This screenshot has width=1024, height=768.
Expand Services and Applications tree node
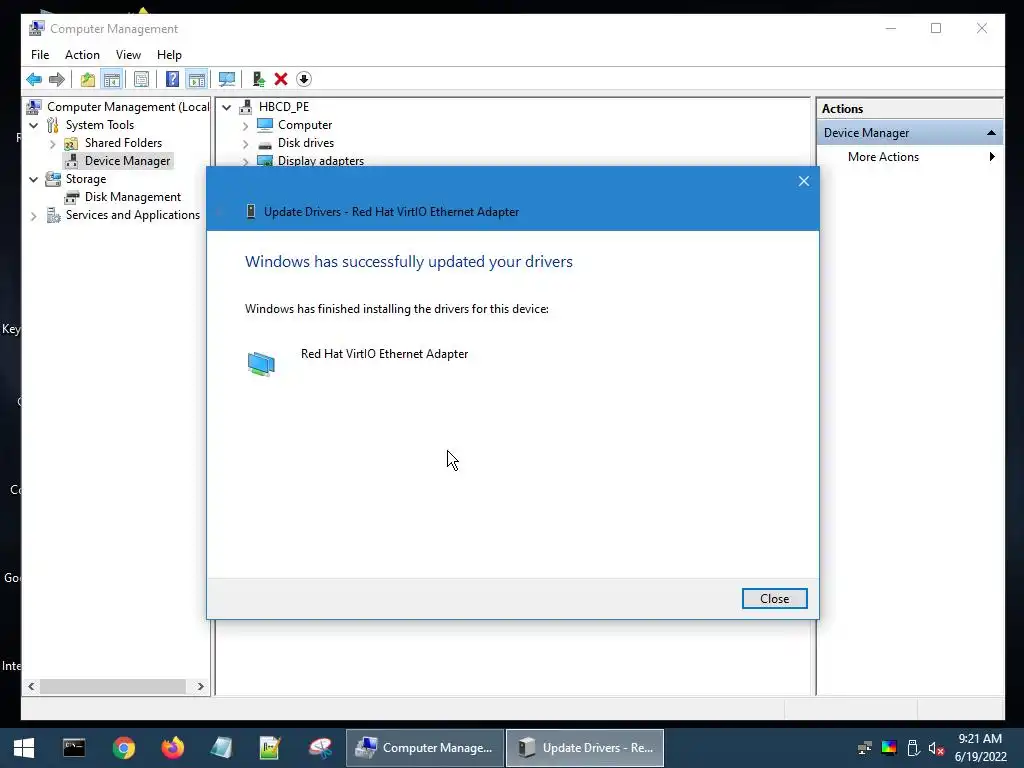point(33,216)
